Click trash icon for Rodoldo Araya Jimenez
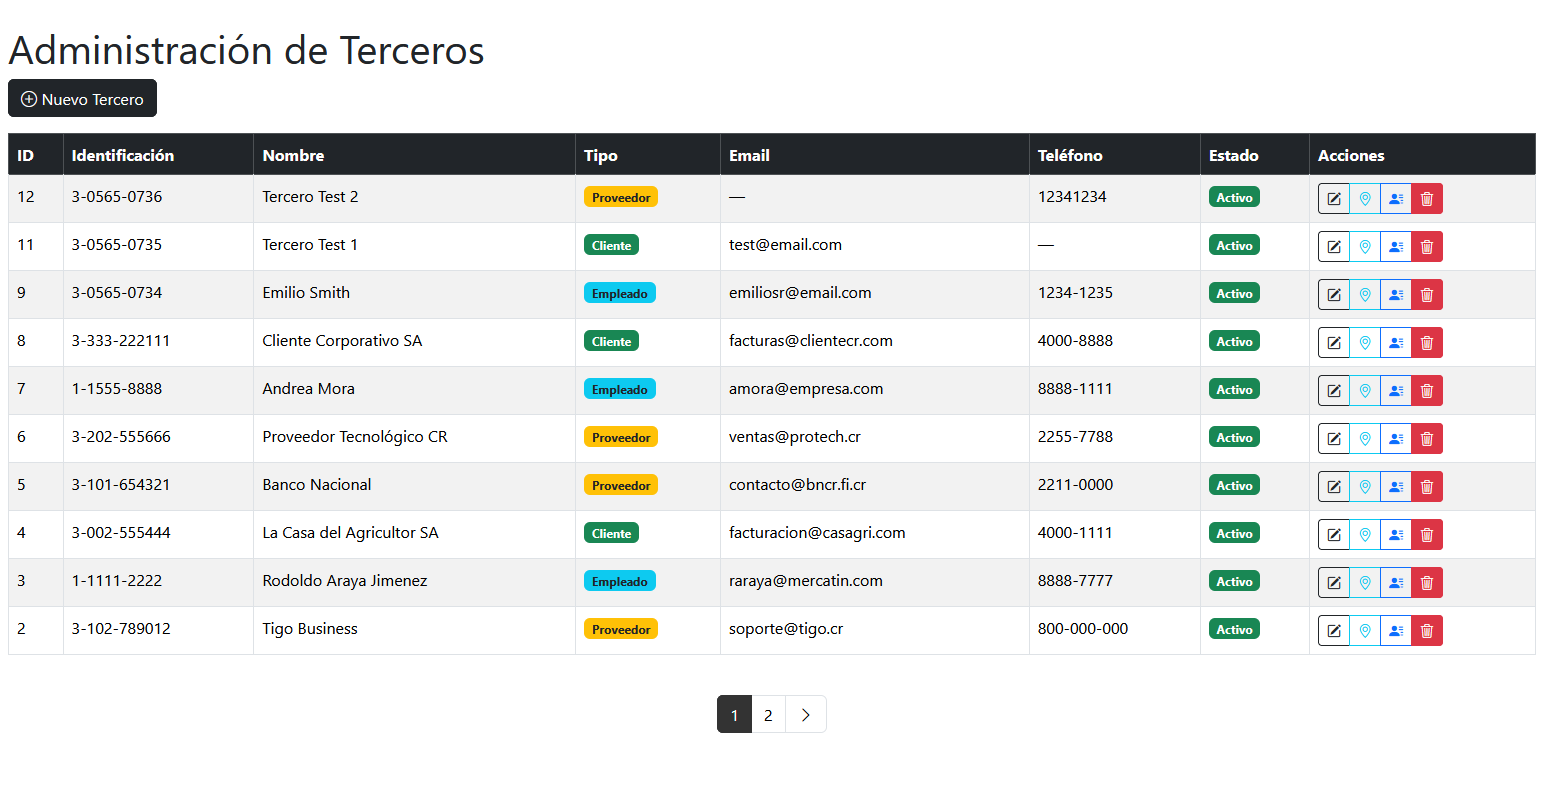Screen dimensions: 1548x786 [1427, 583]
